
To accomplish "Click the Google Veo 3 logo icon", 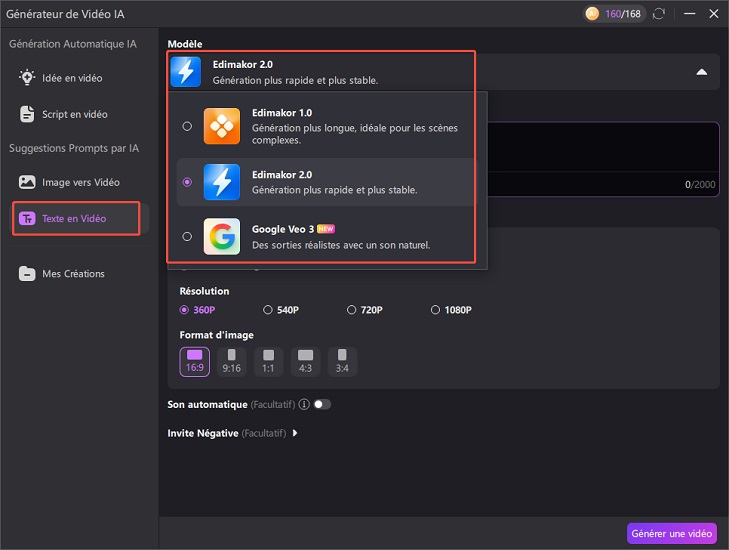I will coord(222,237).
